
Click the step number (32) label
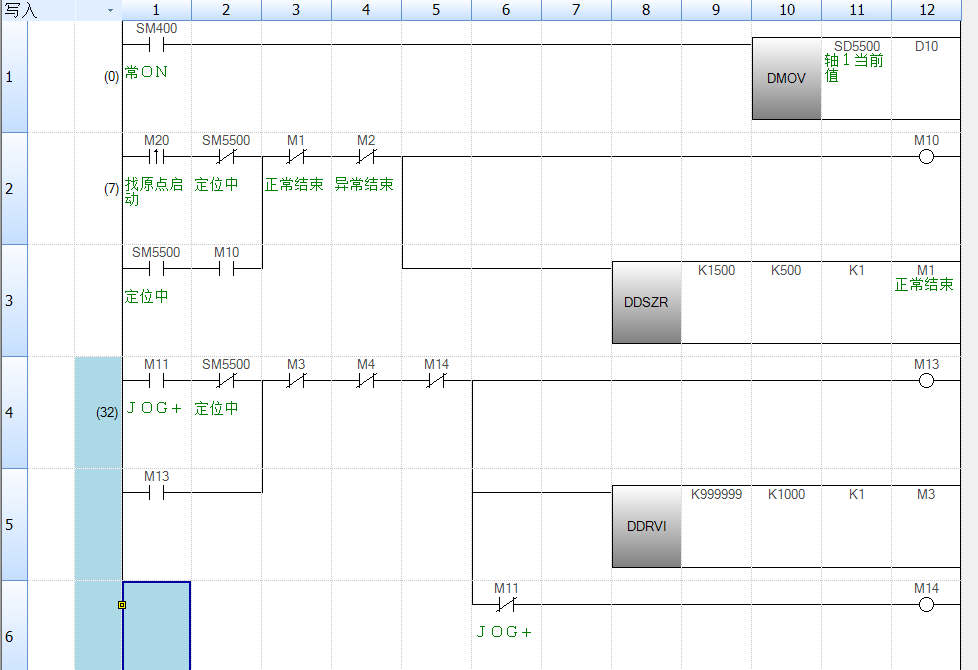(108, 412)
